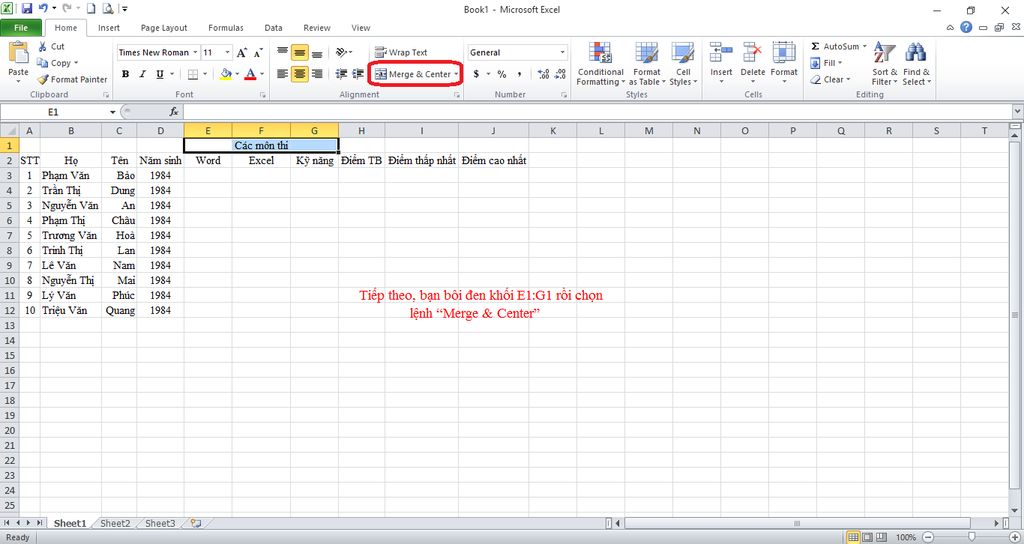Expand the AutoSum dropdown arrow
Screen dimensions: 1024x544
click(x=865, y=46)
